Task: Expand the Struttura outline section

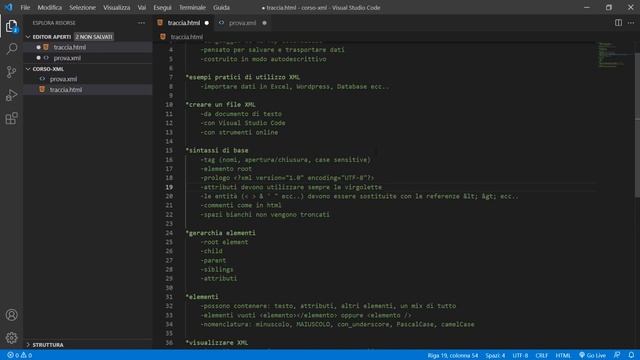Action: click(28, 345)
